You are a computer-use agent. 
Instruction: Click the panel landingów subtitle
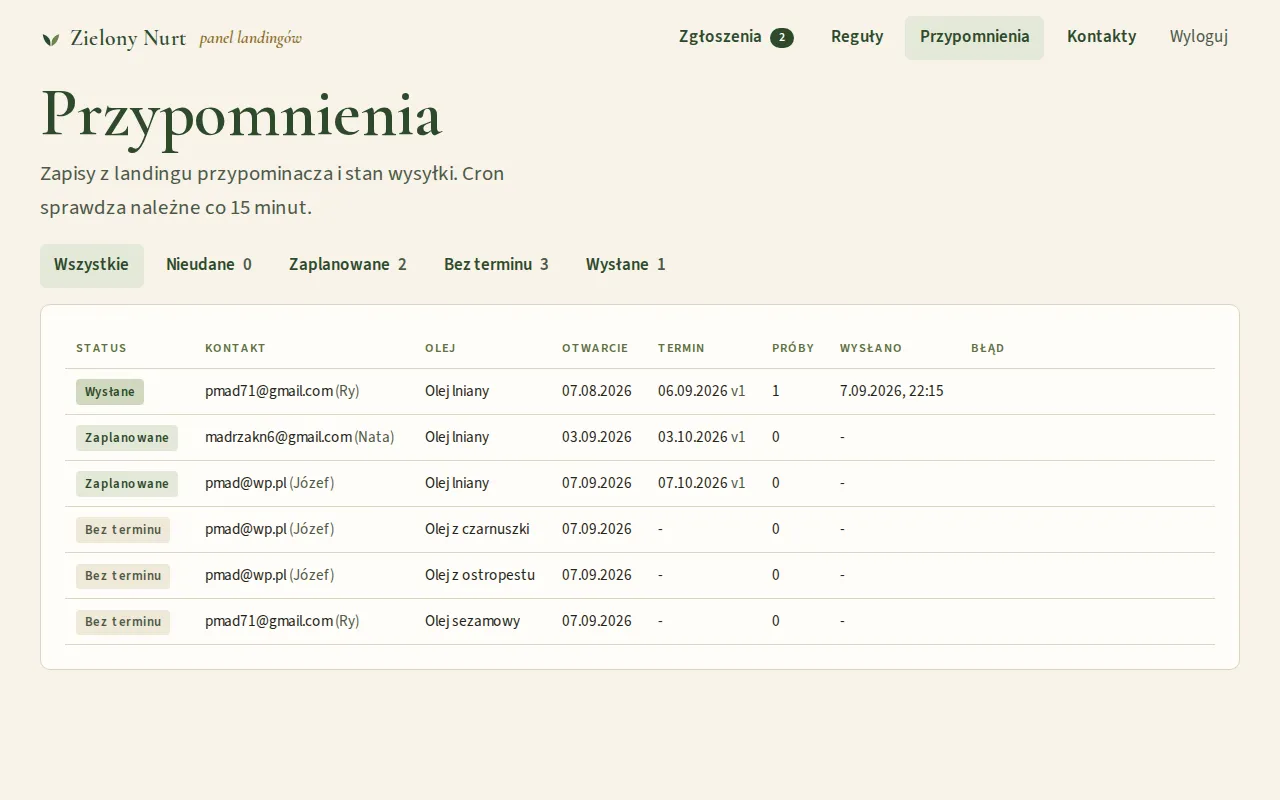[x=250, y=38]
